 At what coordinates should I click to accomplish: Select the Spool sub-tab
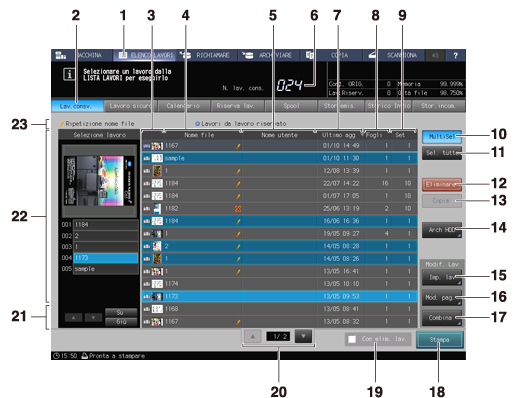[x=291, y=106]
